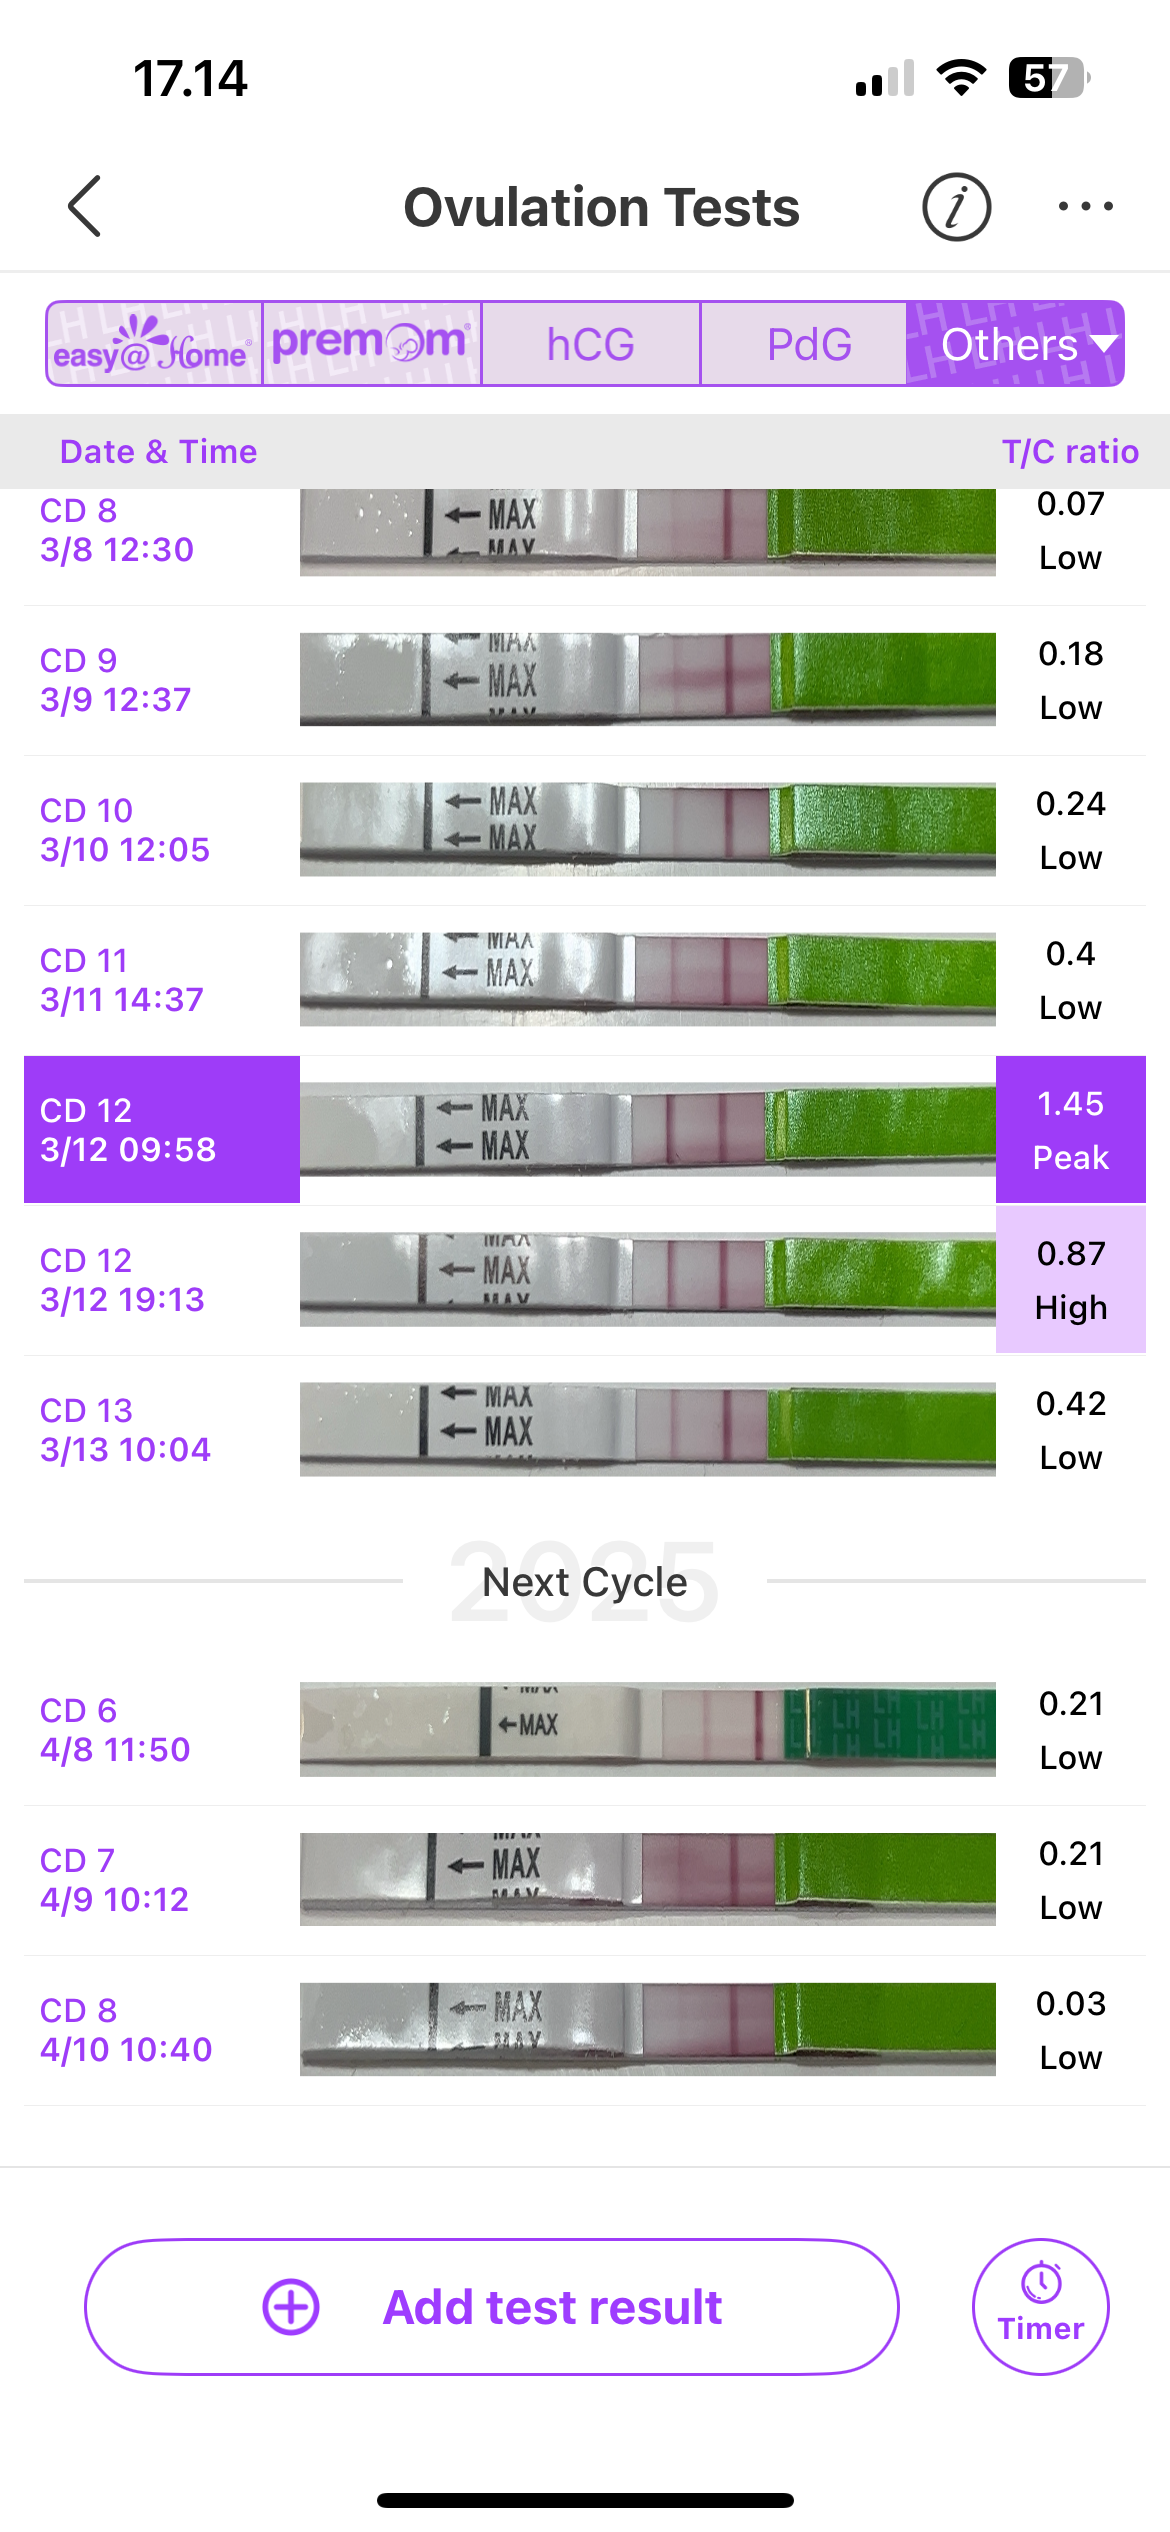
Task: Open the three-dot more options menu
Action: click(1085, 207)
